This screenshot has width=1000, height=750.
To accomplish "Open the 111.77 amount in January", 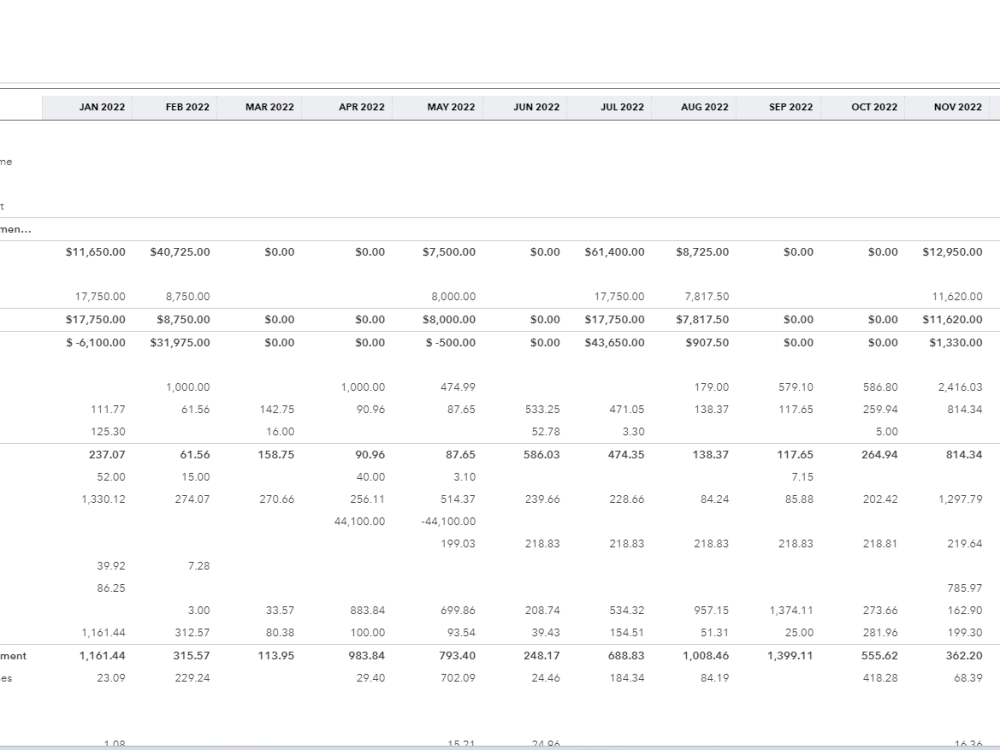I will 108,409.
